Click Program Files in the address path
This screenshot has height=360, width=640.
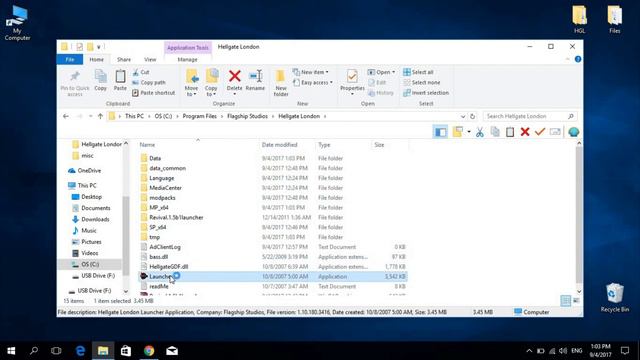pos(199,116)
